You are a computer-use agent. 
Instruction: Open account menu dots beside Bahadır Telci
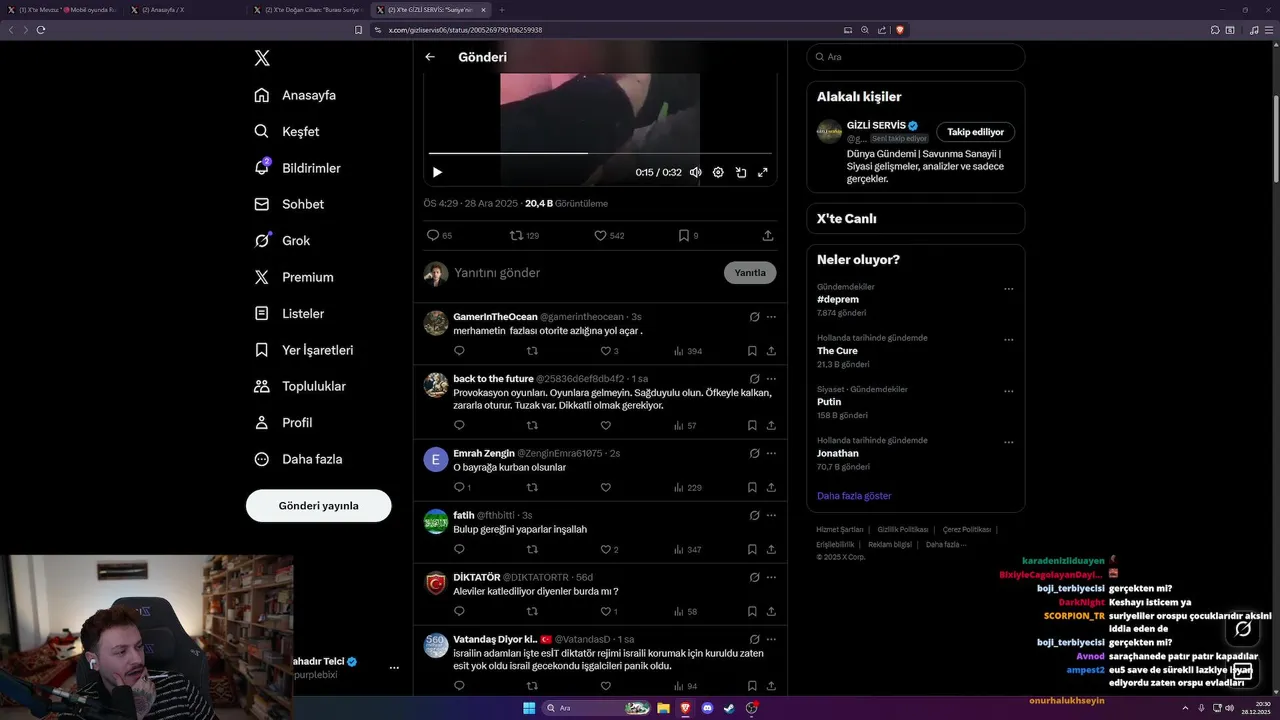pyautogui.click(x=394, y=668)
